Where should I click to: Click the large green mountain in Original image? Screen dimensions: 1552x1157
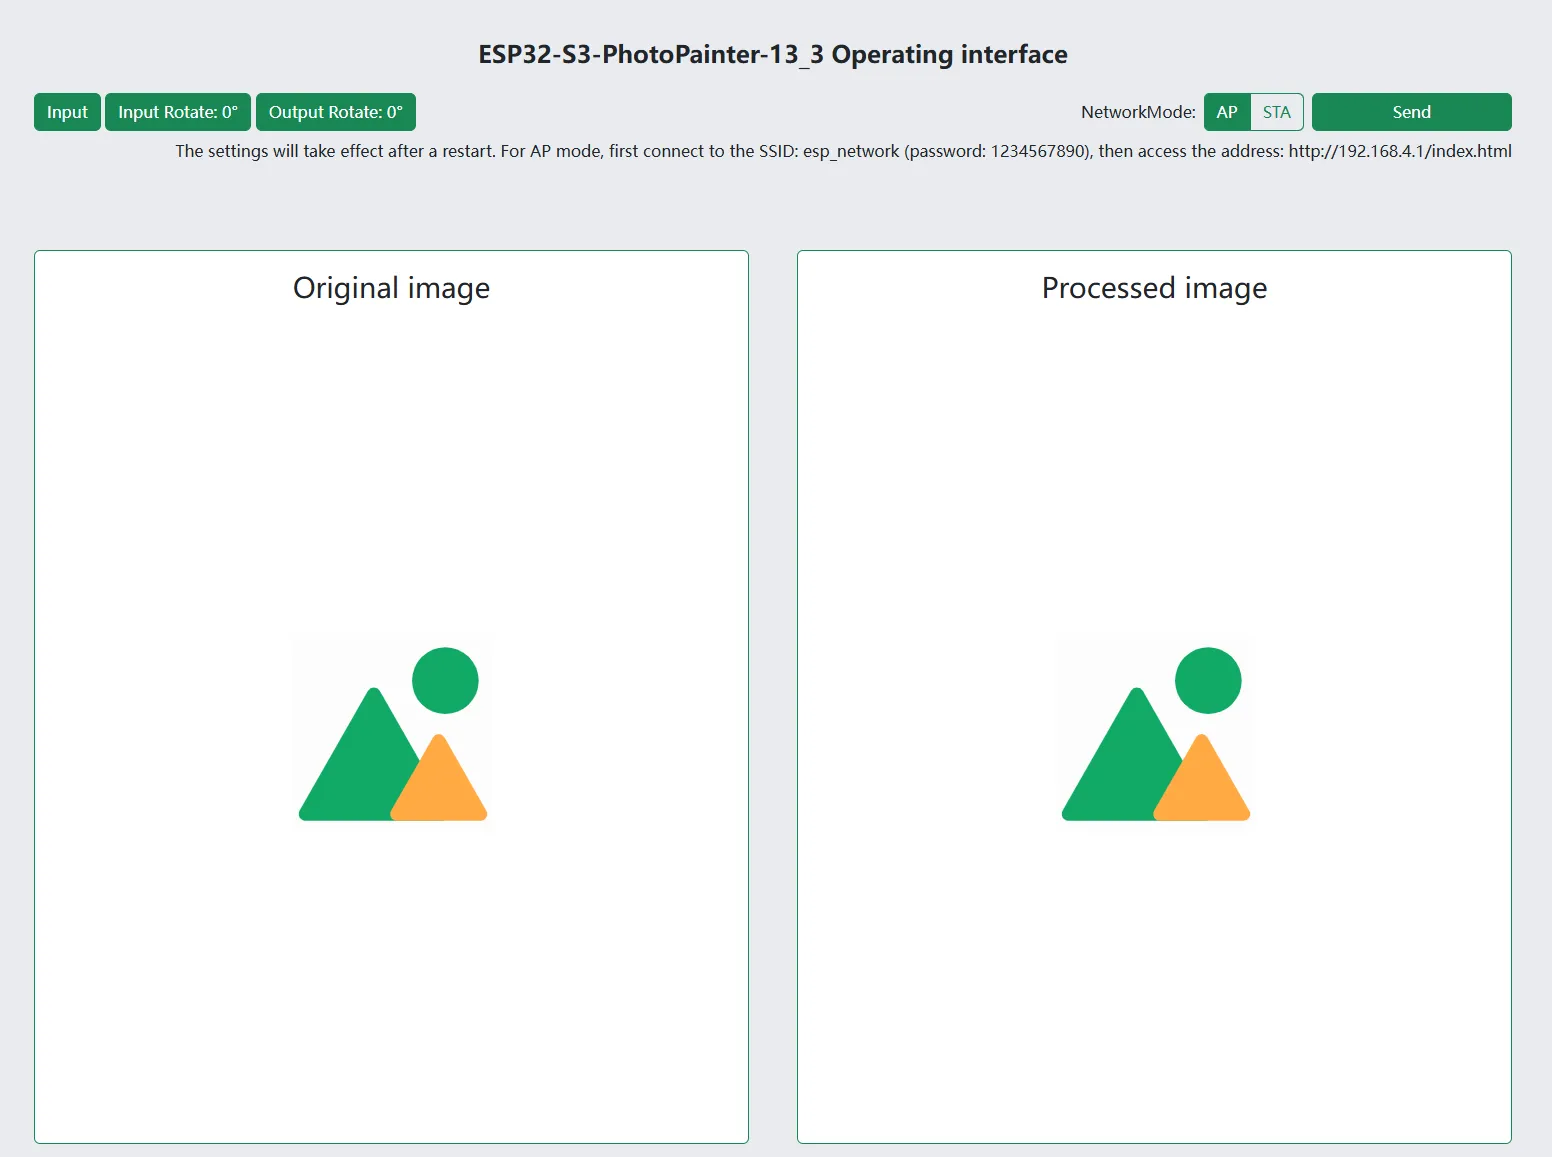(362, 770)
